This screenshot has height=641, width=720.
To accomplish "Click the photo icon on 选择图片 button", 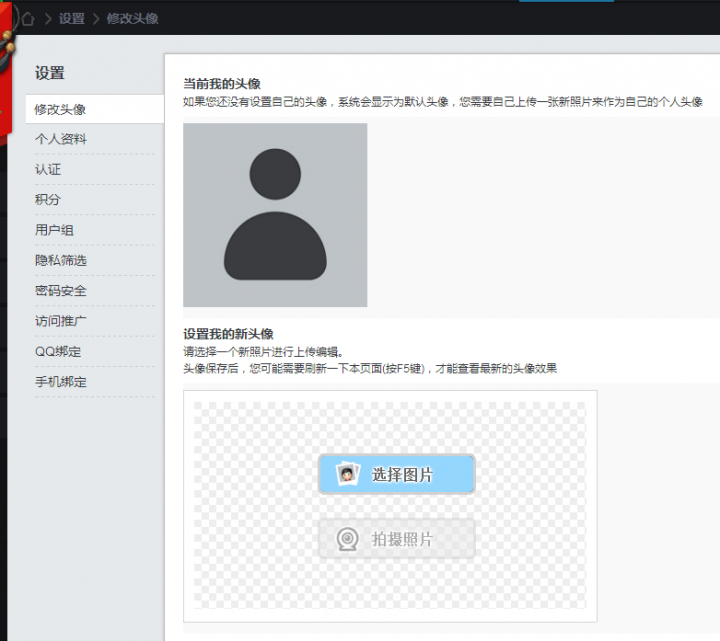I will pos(347,474).
